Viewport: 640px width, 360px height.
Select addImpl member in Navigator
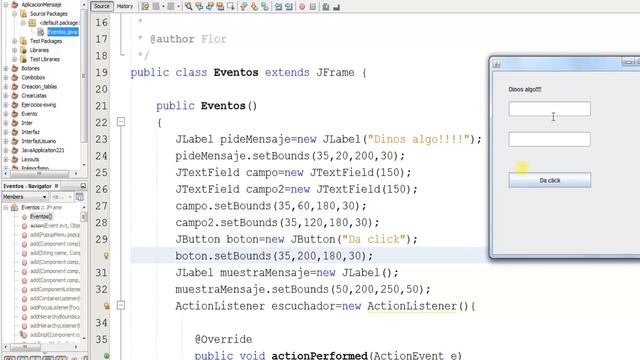point(55,335)
